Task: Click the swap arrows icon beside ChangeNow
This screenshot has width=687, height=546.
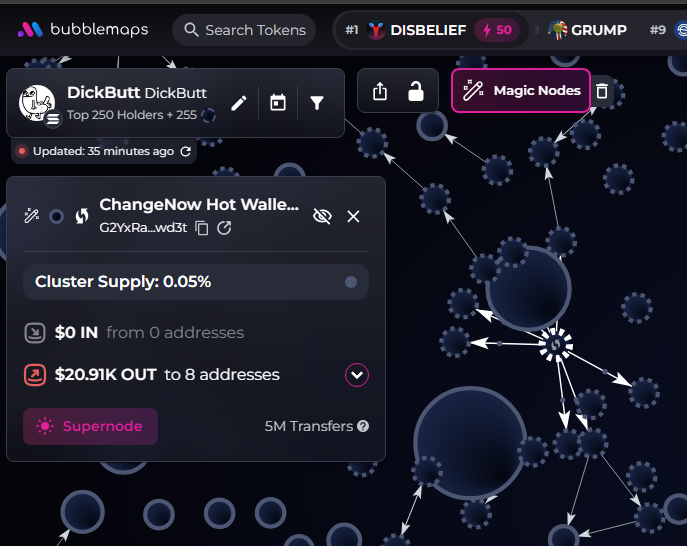Action: [x=82, y=216]
